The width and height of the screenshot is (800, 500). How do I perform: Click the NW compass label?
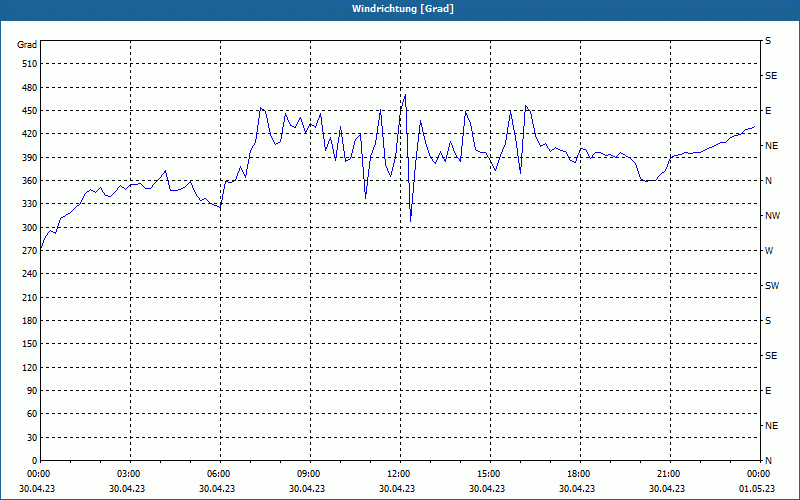click(772, 216)
